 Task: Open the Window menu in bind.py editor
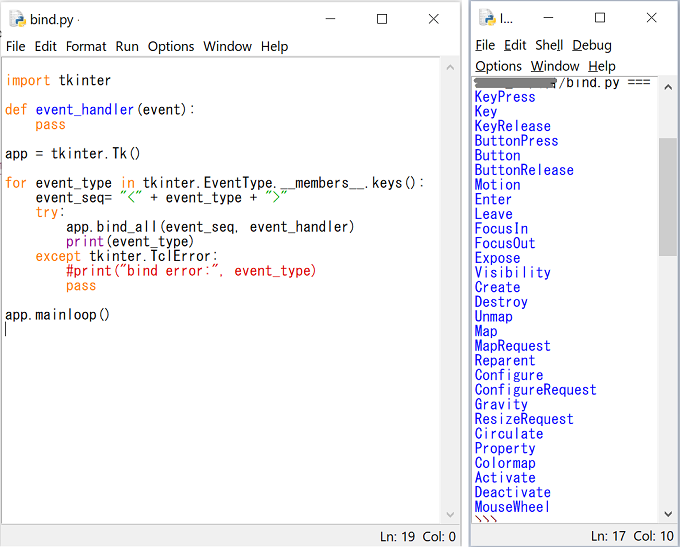pyautogui.click(x=227, y=46)
